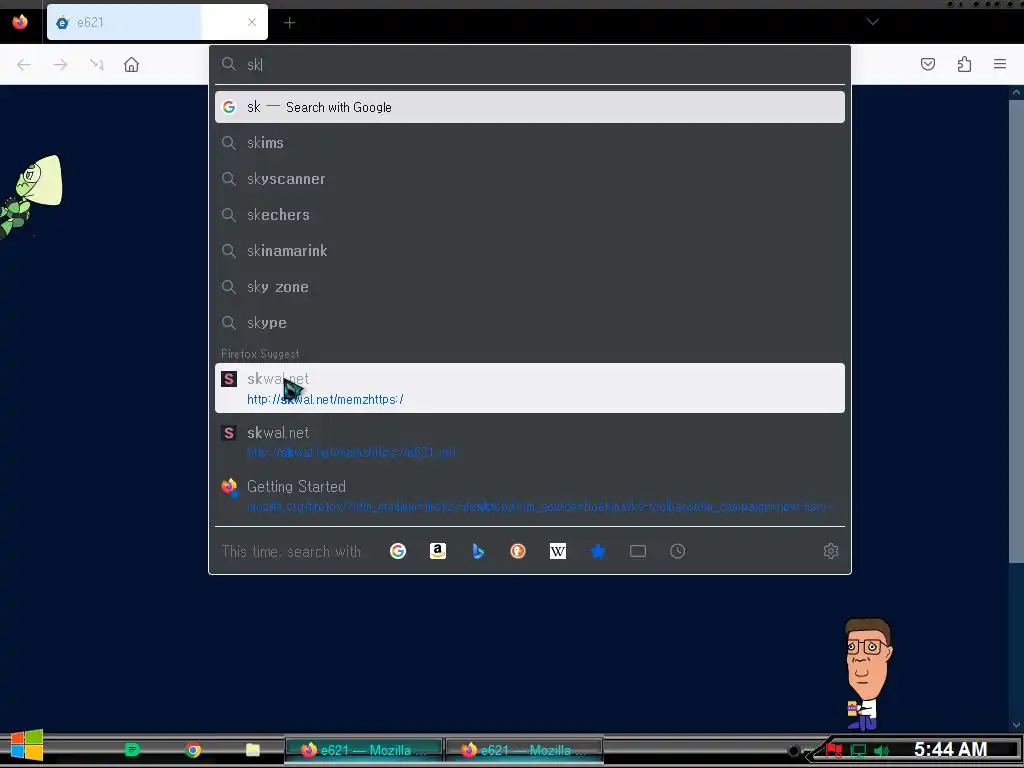The image size is (1024, 768).
Task: Search this time with Bing icon
Action: coord(478,551)
